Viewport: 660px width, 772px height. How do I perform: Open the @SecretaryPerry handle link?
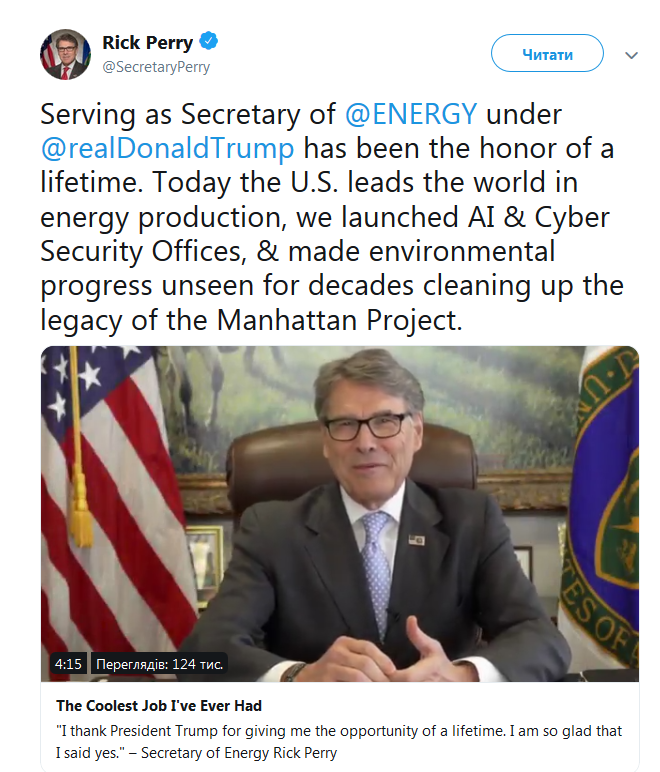pyautogui.click(x=156, y=67)
